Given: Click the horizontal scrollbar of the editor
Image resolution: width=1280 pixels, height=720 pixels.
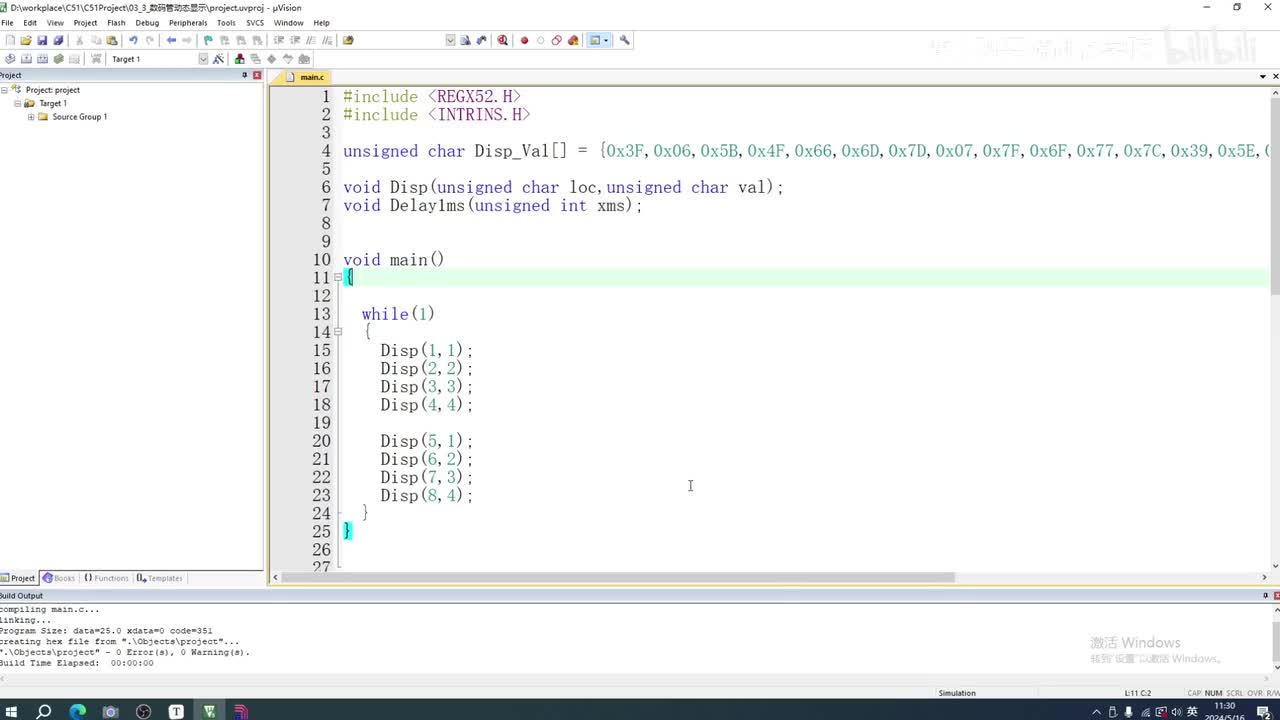Looking at the screenshot, I should coord(618,577).
